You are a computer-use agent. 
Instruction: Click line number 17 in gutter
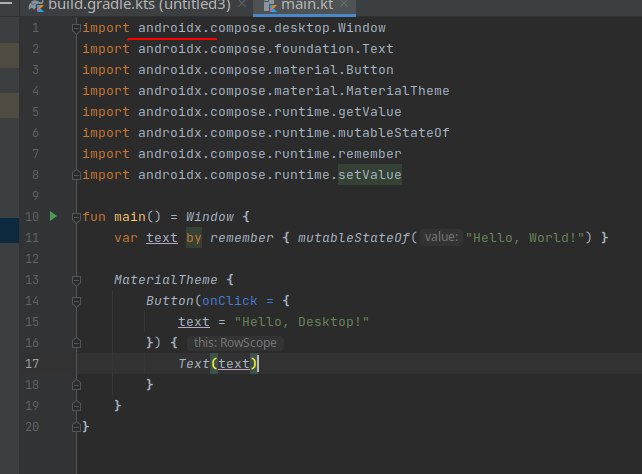coord(32,363)
